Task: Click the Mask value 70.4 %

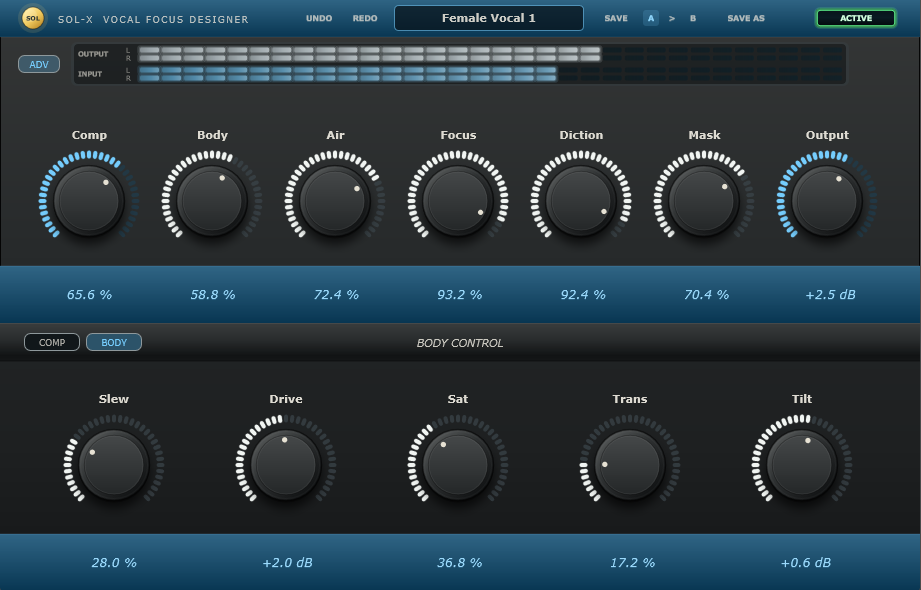Action: [x=706, y=294]
